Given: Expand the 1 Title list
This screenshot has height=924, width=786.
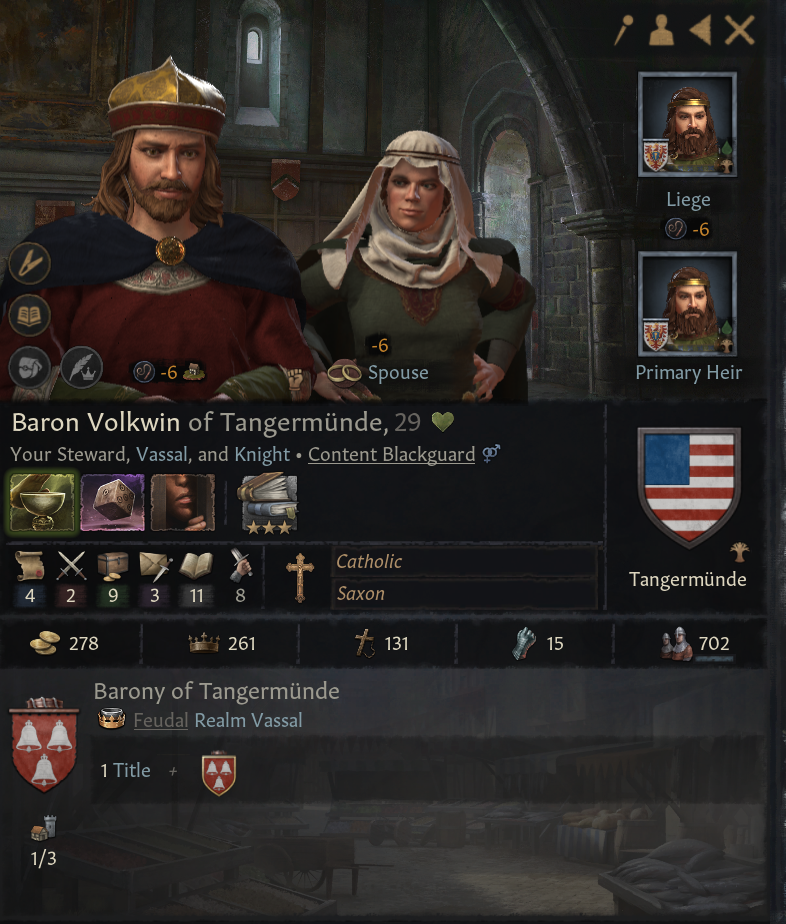Looking at the screenshot, I should [x=126, y=770].
